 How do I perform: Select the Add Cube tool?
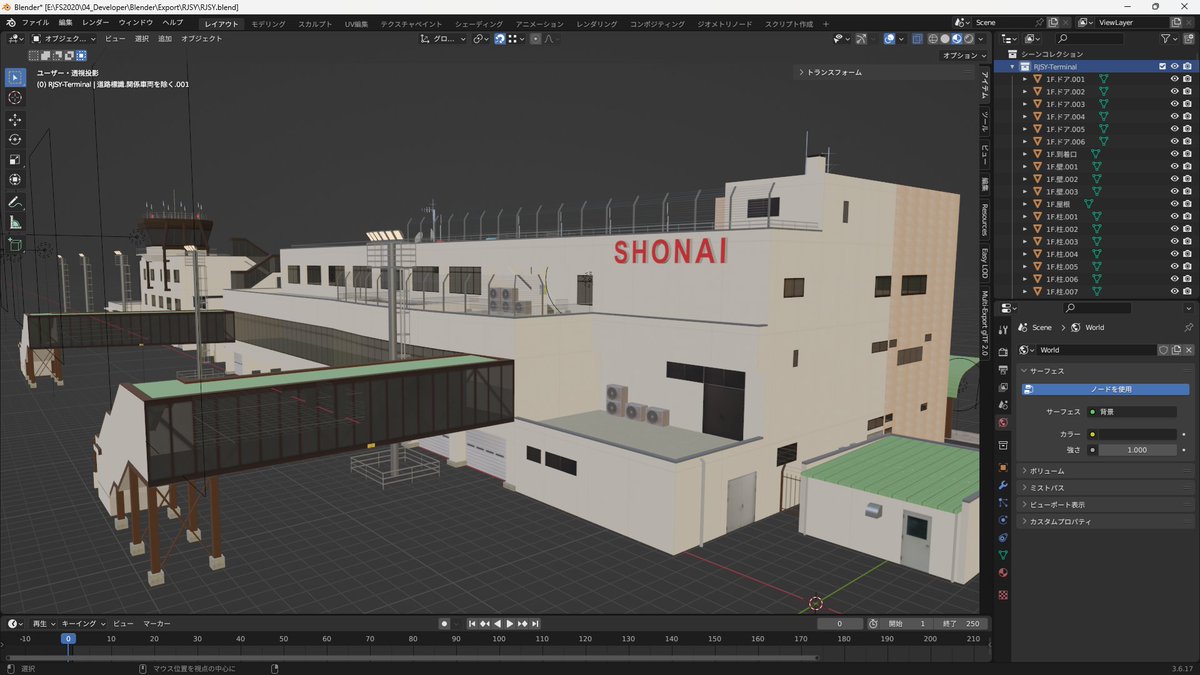(x=15, y=244)
